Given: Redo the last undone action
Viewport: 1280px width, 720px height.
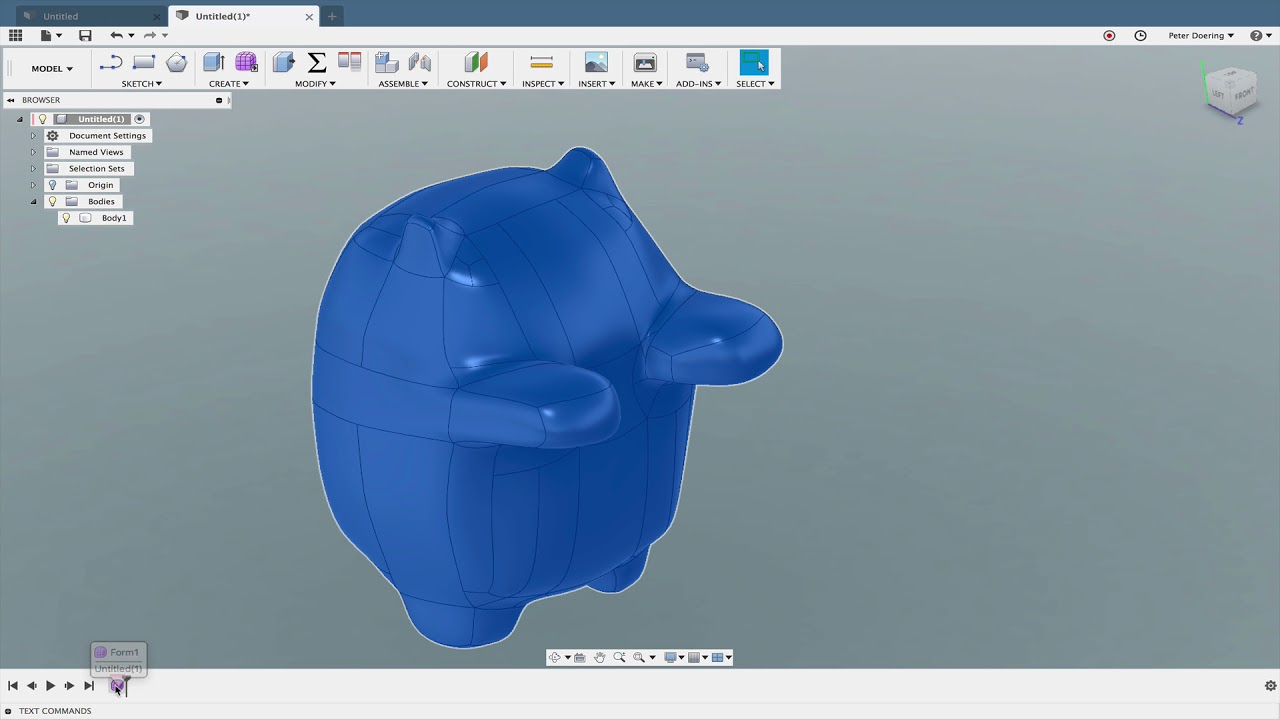Looking at the screenshot, I should click(150, 35).
